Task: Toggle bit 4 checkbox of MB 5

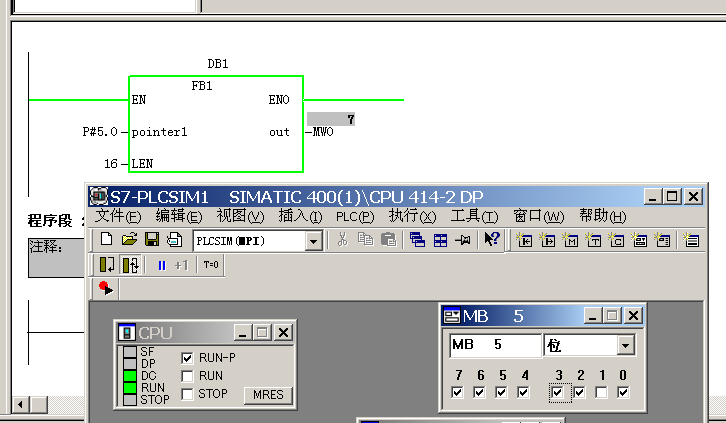Action: (x=524, y=392)
